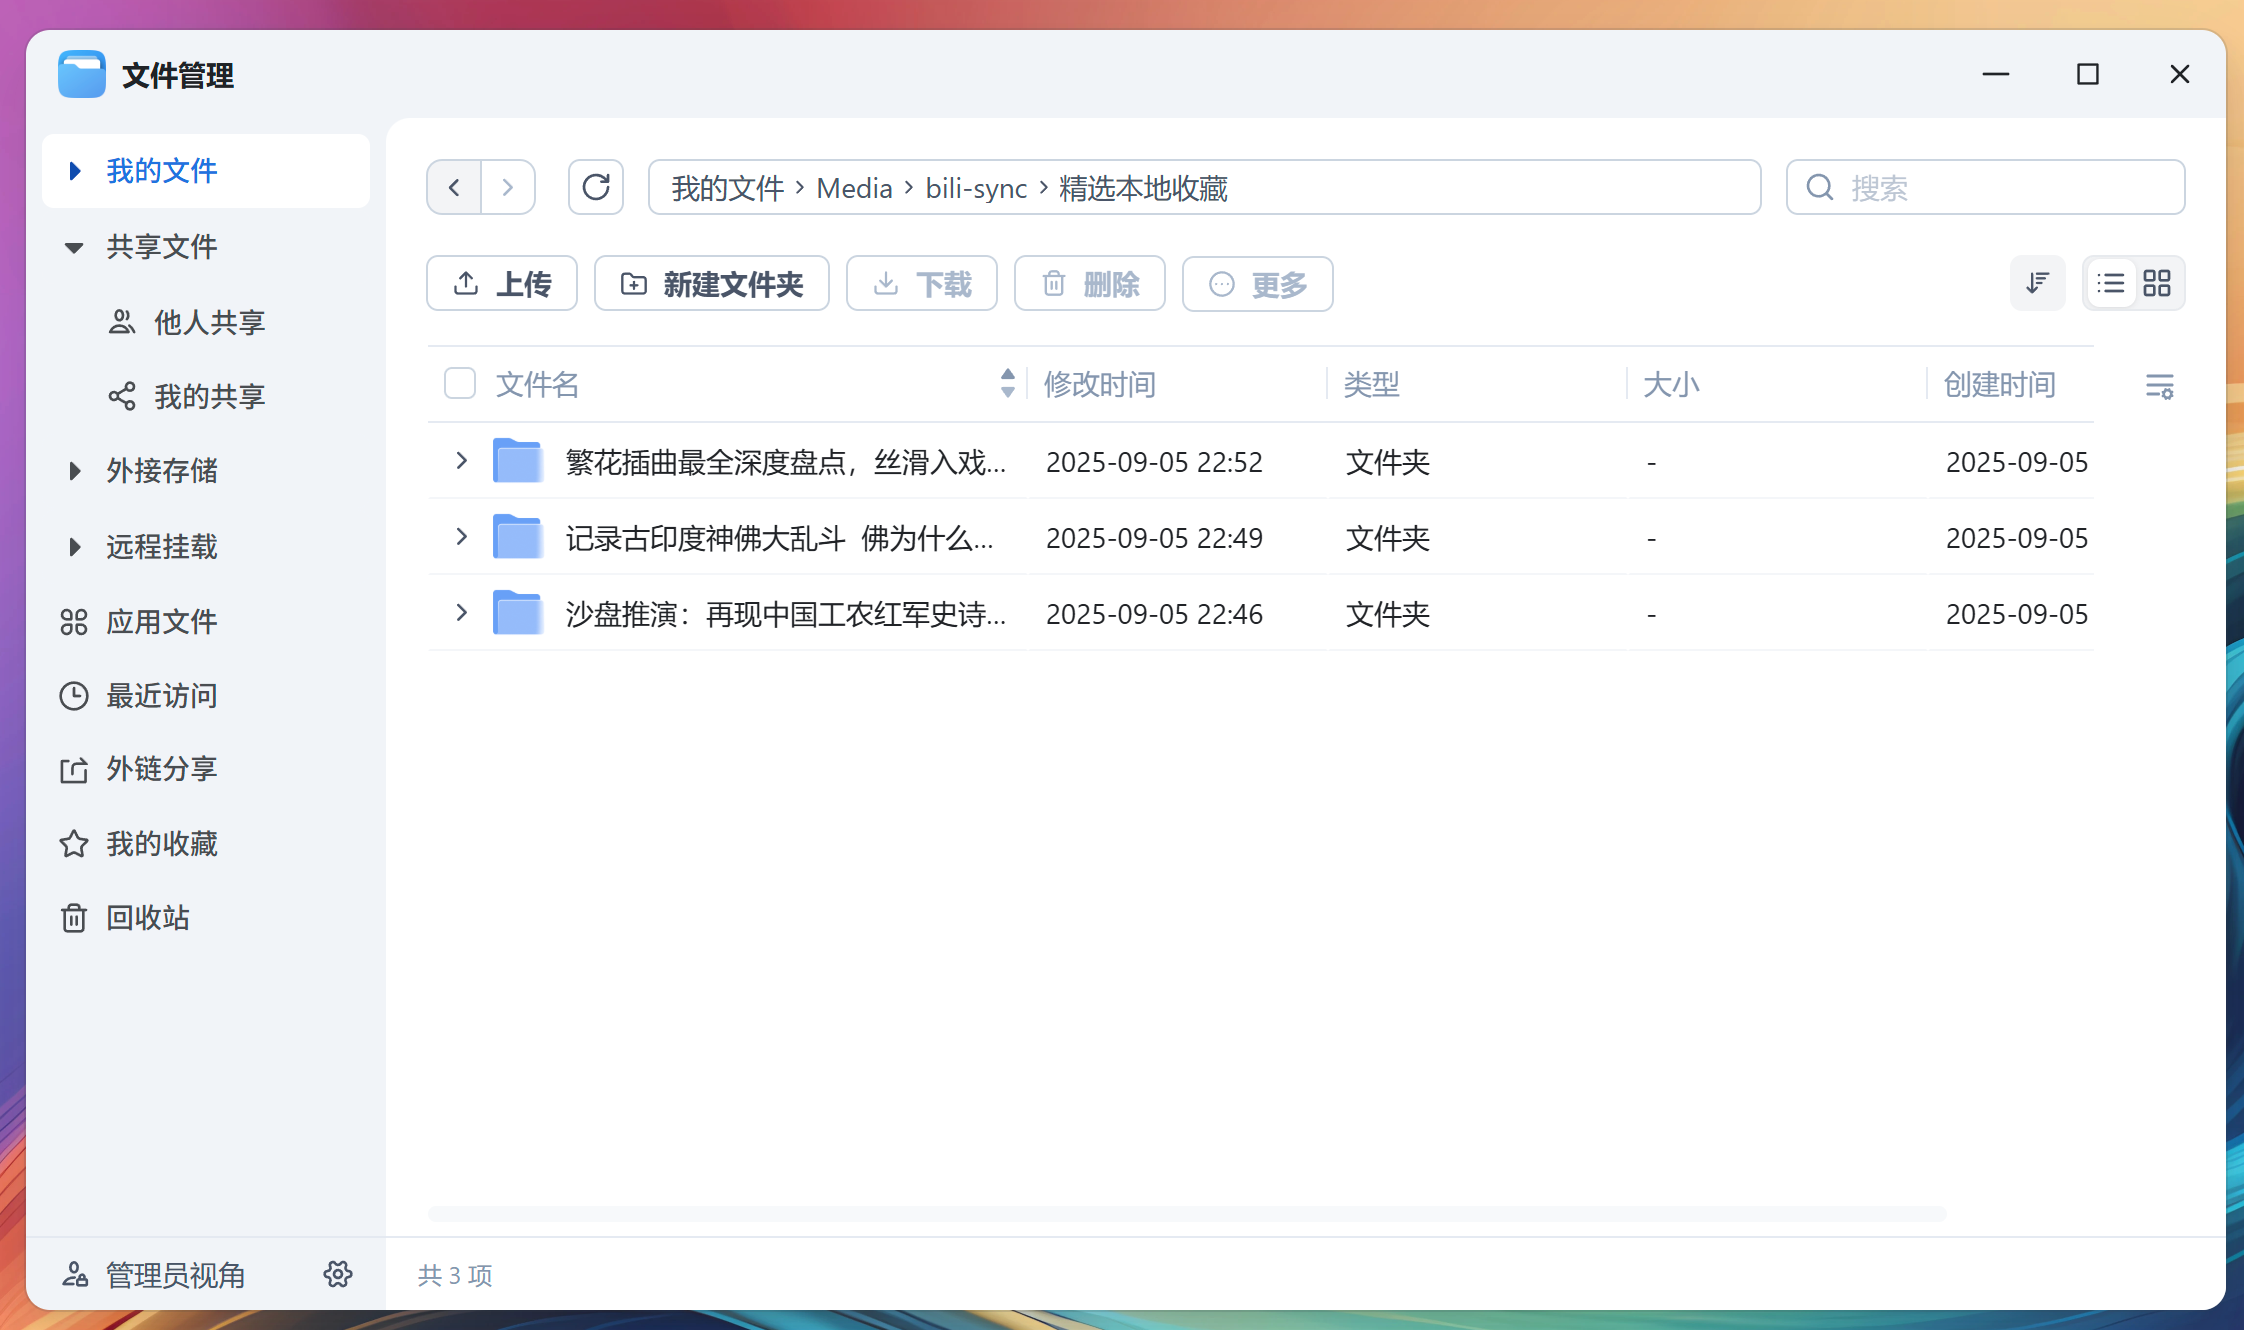Switch to grid view mode

[x=2158, y=283]
